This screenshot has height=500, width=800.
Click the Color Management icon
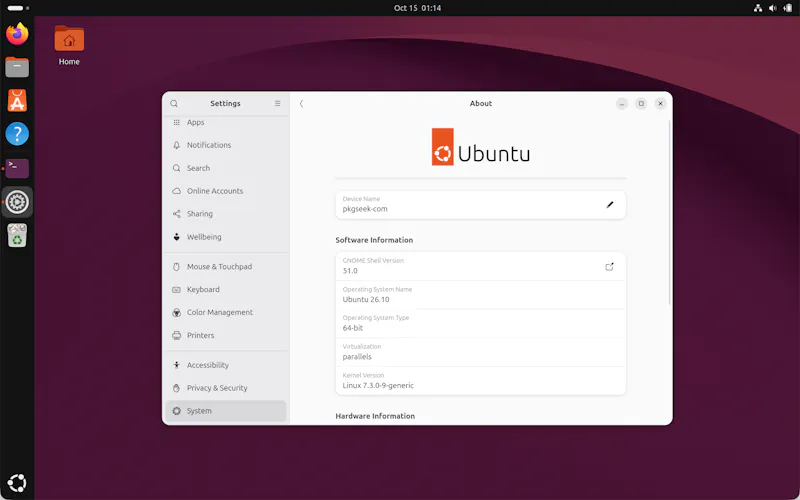tap(177, 312)
